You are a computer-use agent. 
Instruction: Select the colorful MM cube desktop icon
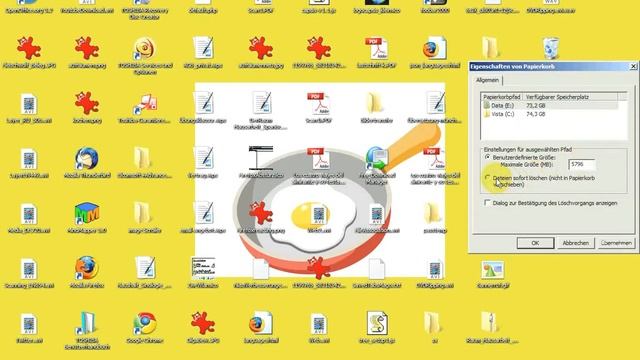point(87,213)
